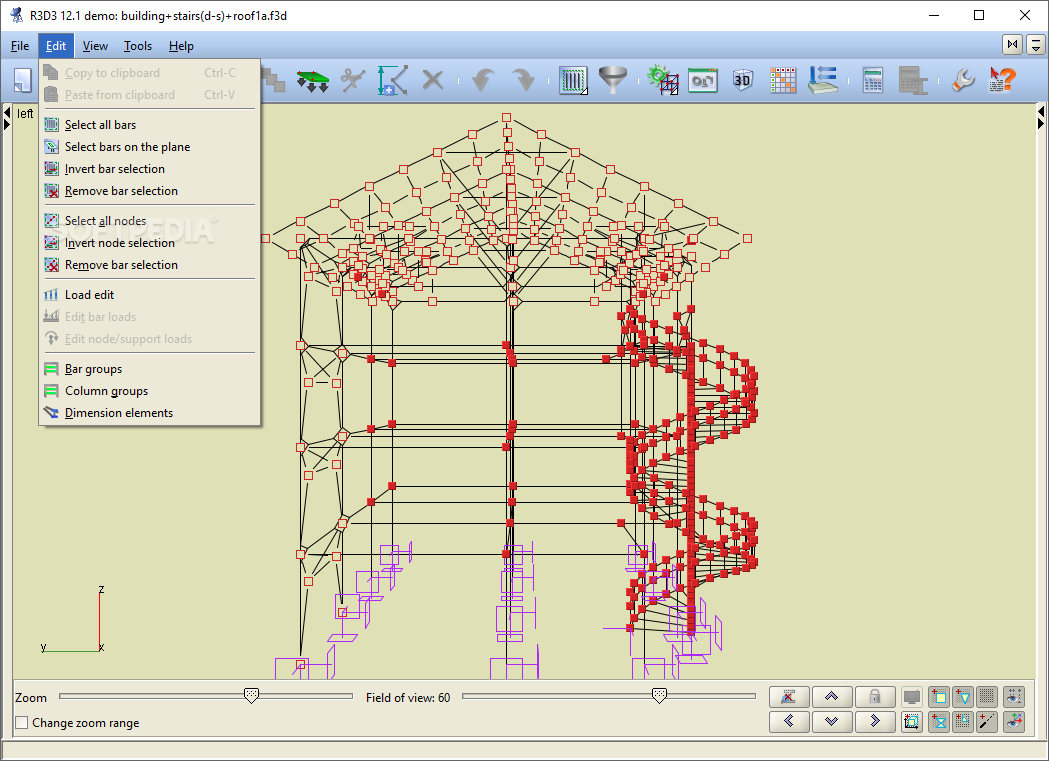This screenshot has width=1049, height=761.
Task: Choose Select all nodes menu item
Action: pyautogui.click(x=149, y=221)
